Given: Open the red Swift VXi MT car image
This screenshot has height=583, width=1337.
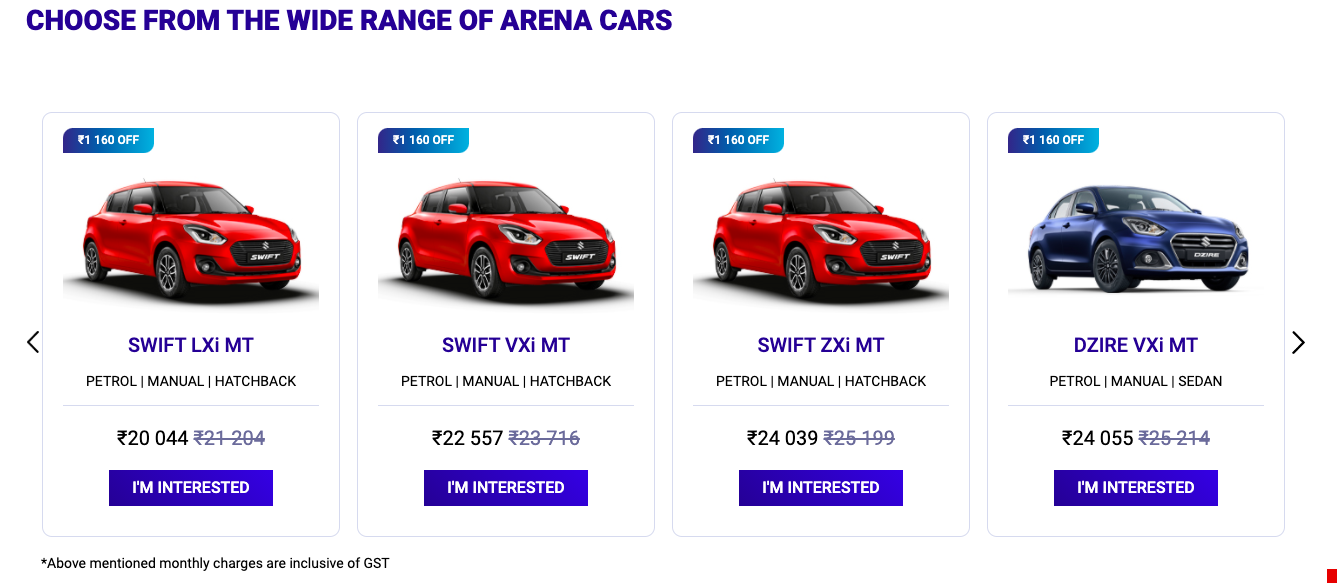Looking at the screenshot, I should pyautogui.click(x=505, y=237).
